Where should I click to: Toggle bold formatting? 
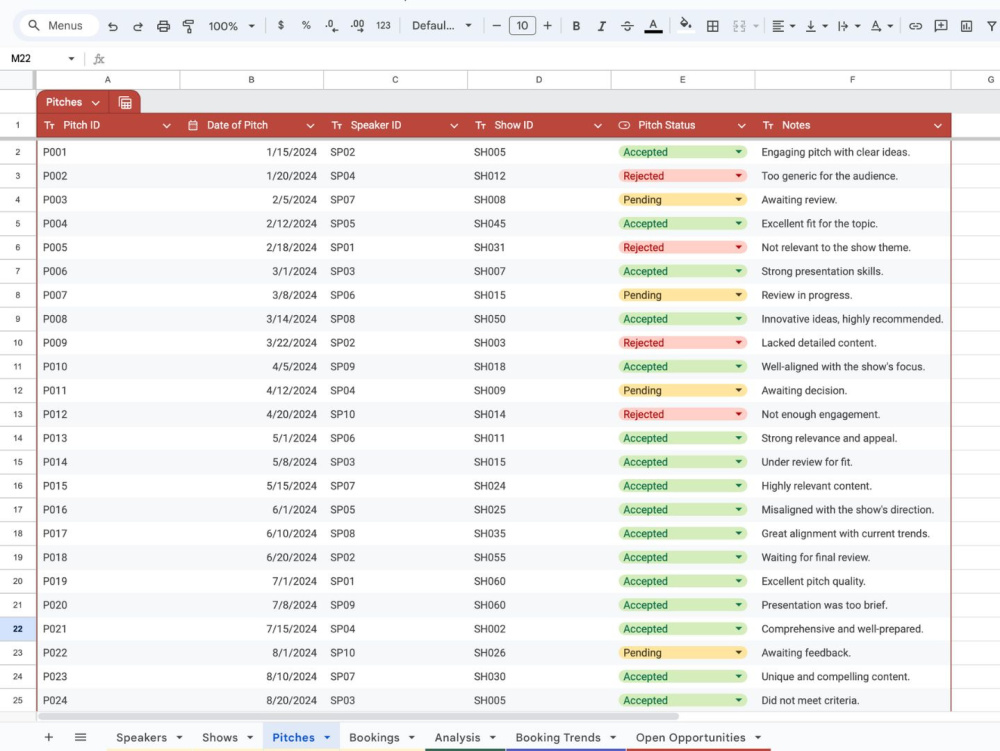[576, 26]
